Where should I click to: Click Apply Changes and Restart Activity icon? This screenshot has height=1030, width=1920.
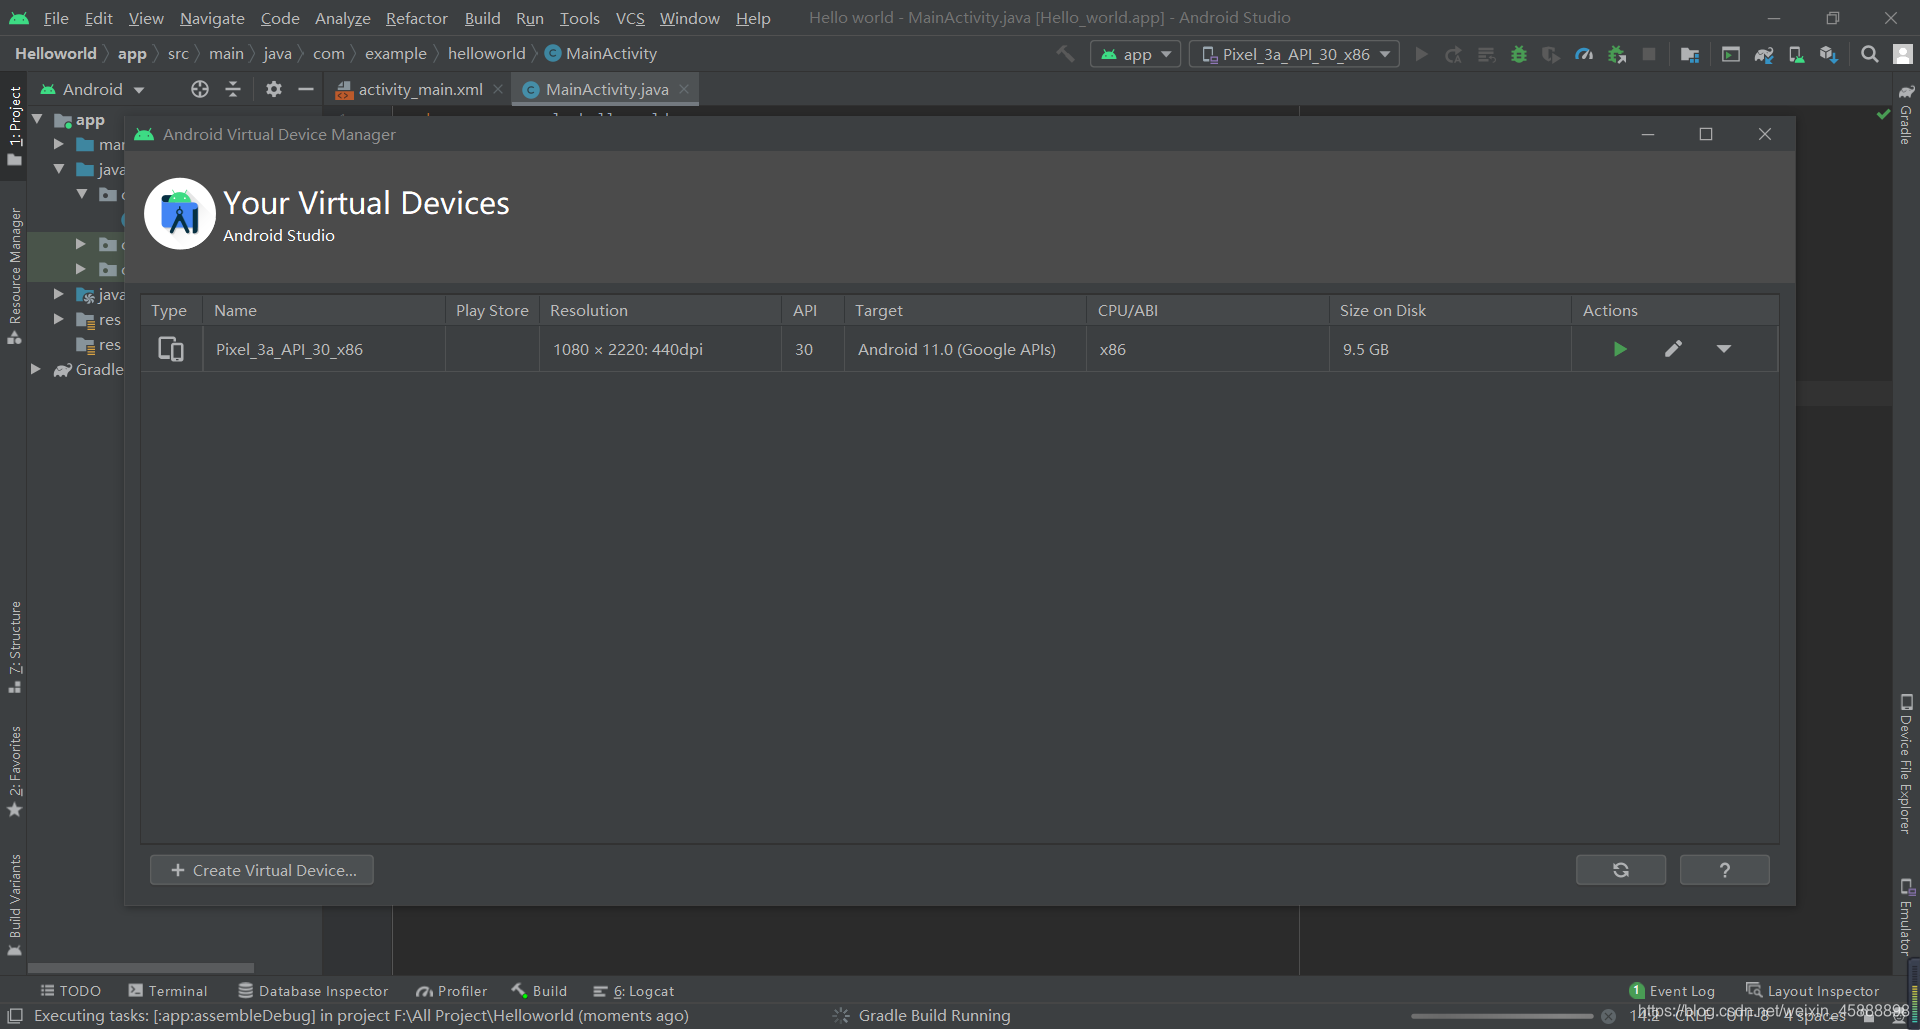tap(1454, 54)
